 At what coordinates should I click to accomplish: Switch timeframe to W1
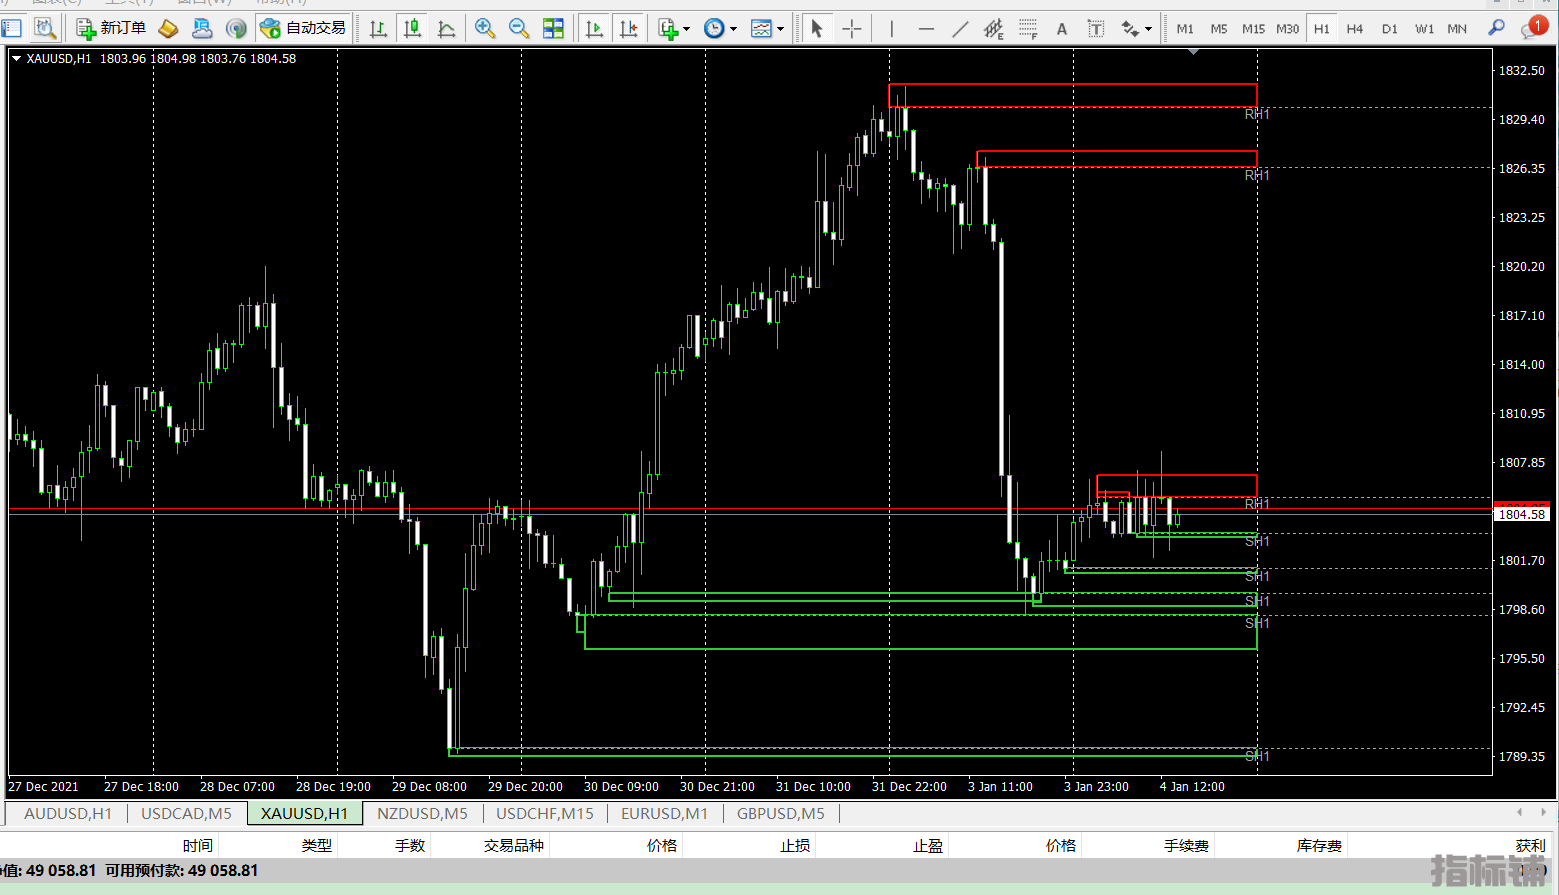[x=1424, y=28]
